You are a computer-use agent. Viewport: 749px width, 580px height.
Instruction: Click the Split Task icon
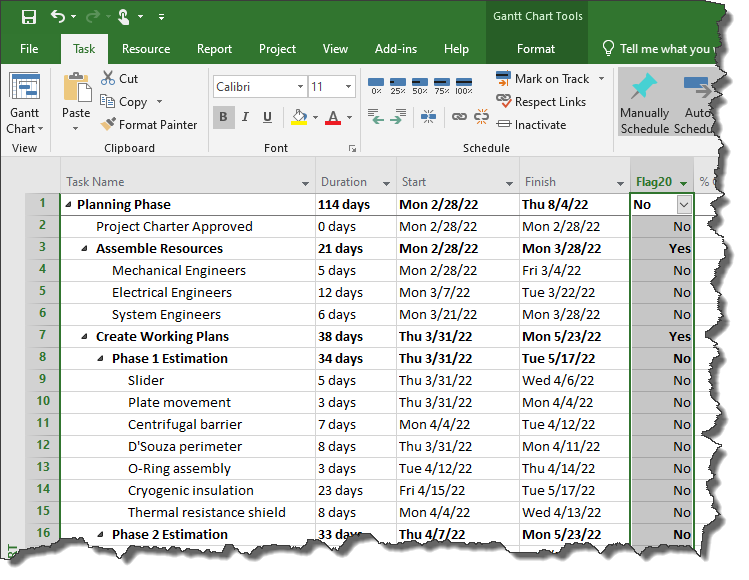[x=428, y=117]
